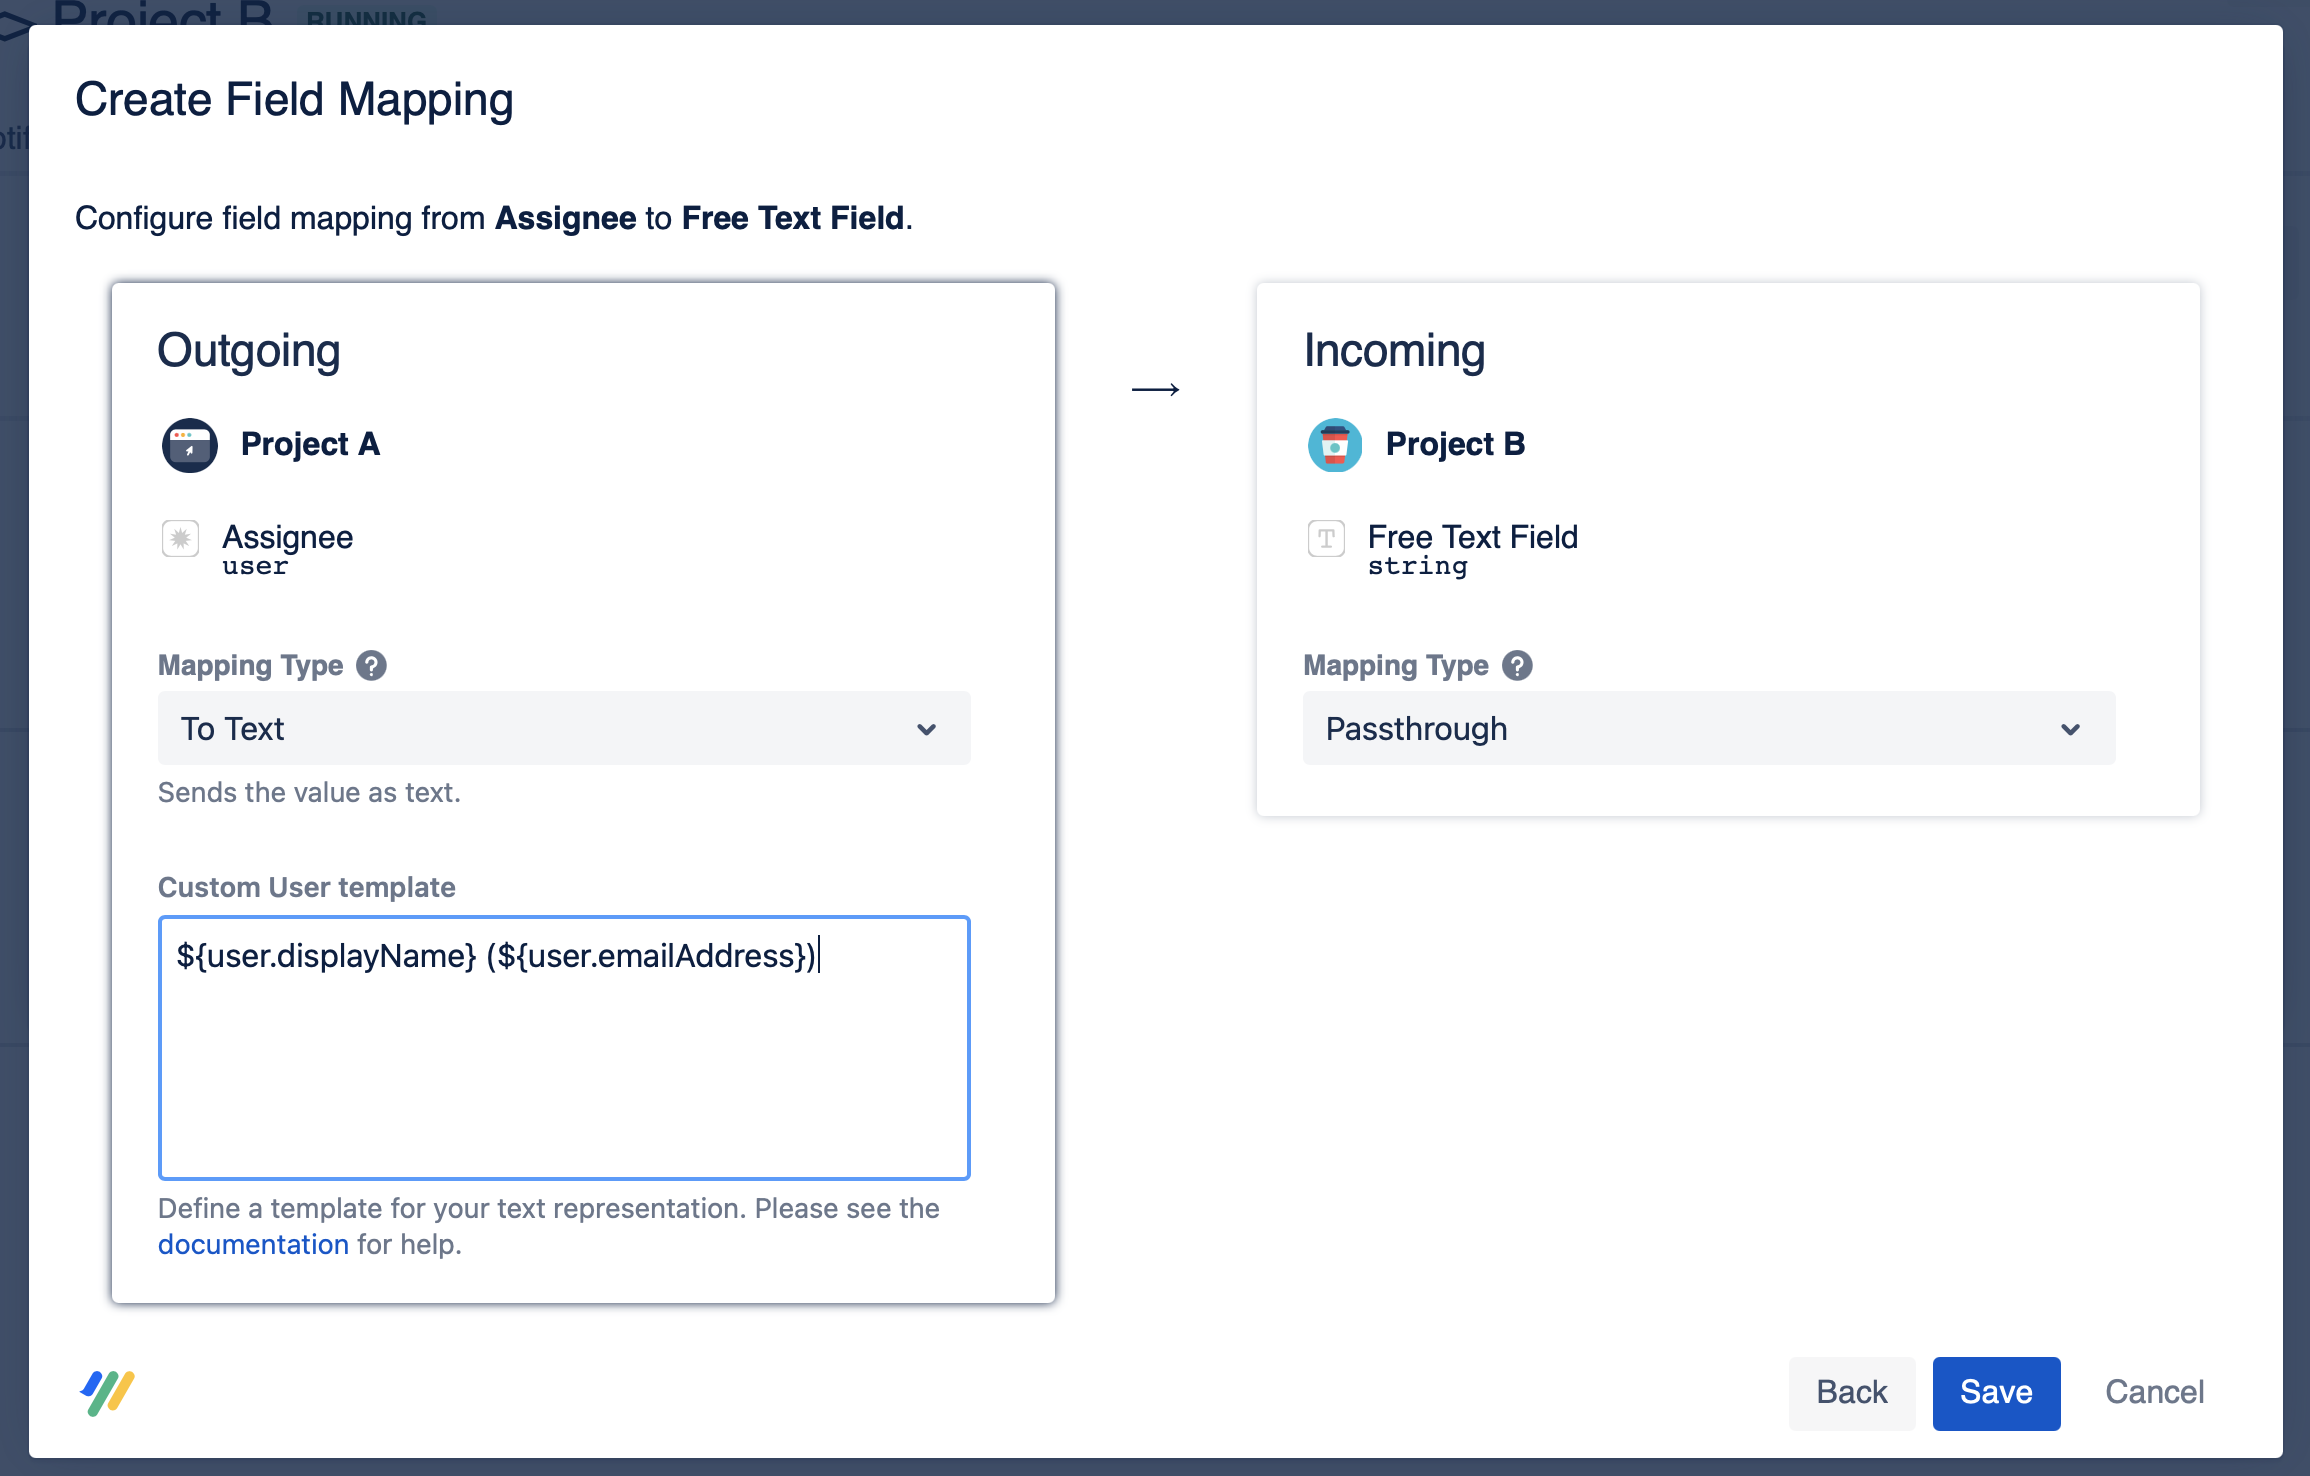Cancel the field mapping dialog

2154,1392
